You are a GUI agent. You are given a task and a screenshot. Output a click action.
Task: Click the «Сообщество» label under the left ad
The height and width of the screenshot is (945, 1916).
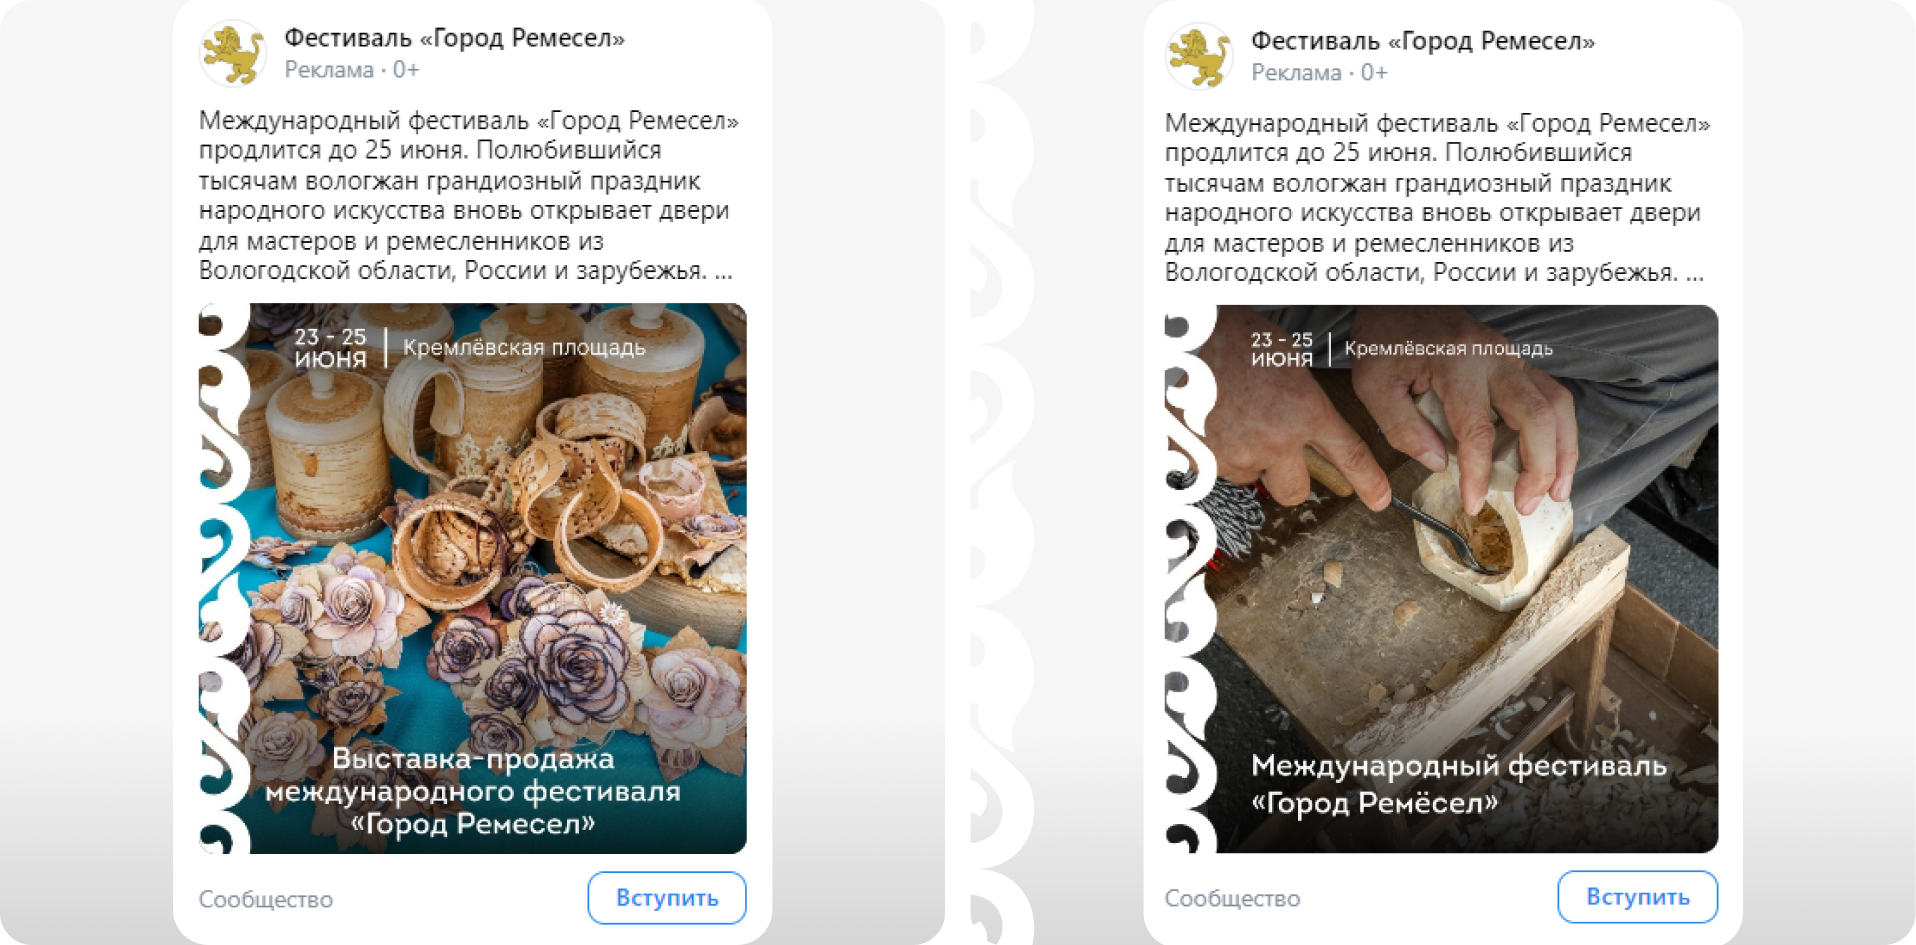click(266, 899)
